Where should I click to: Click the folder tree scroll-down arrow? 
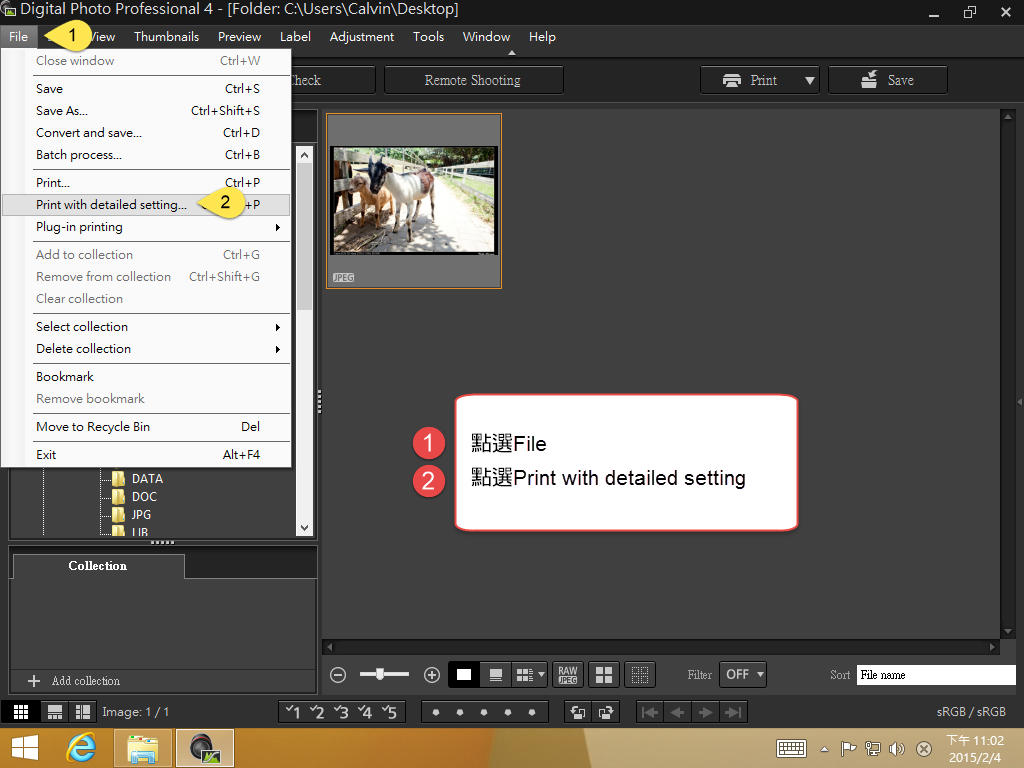[304, 527]
